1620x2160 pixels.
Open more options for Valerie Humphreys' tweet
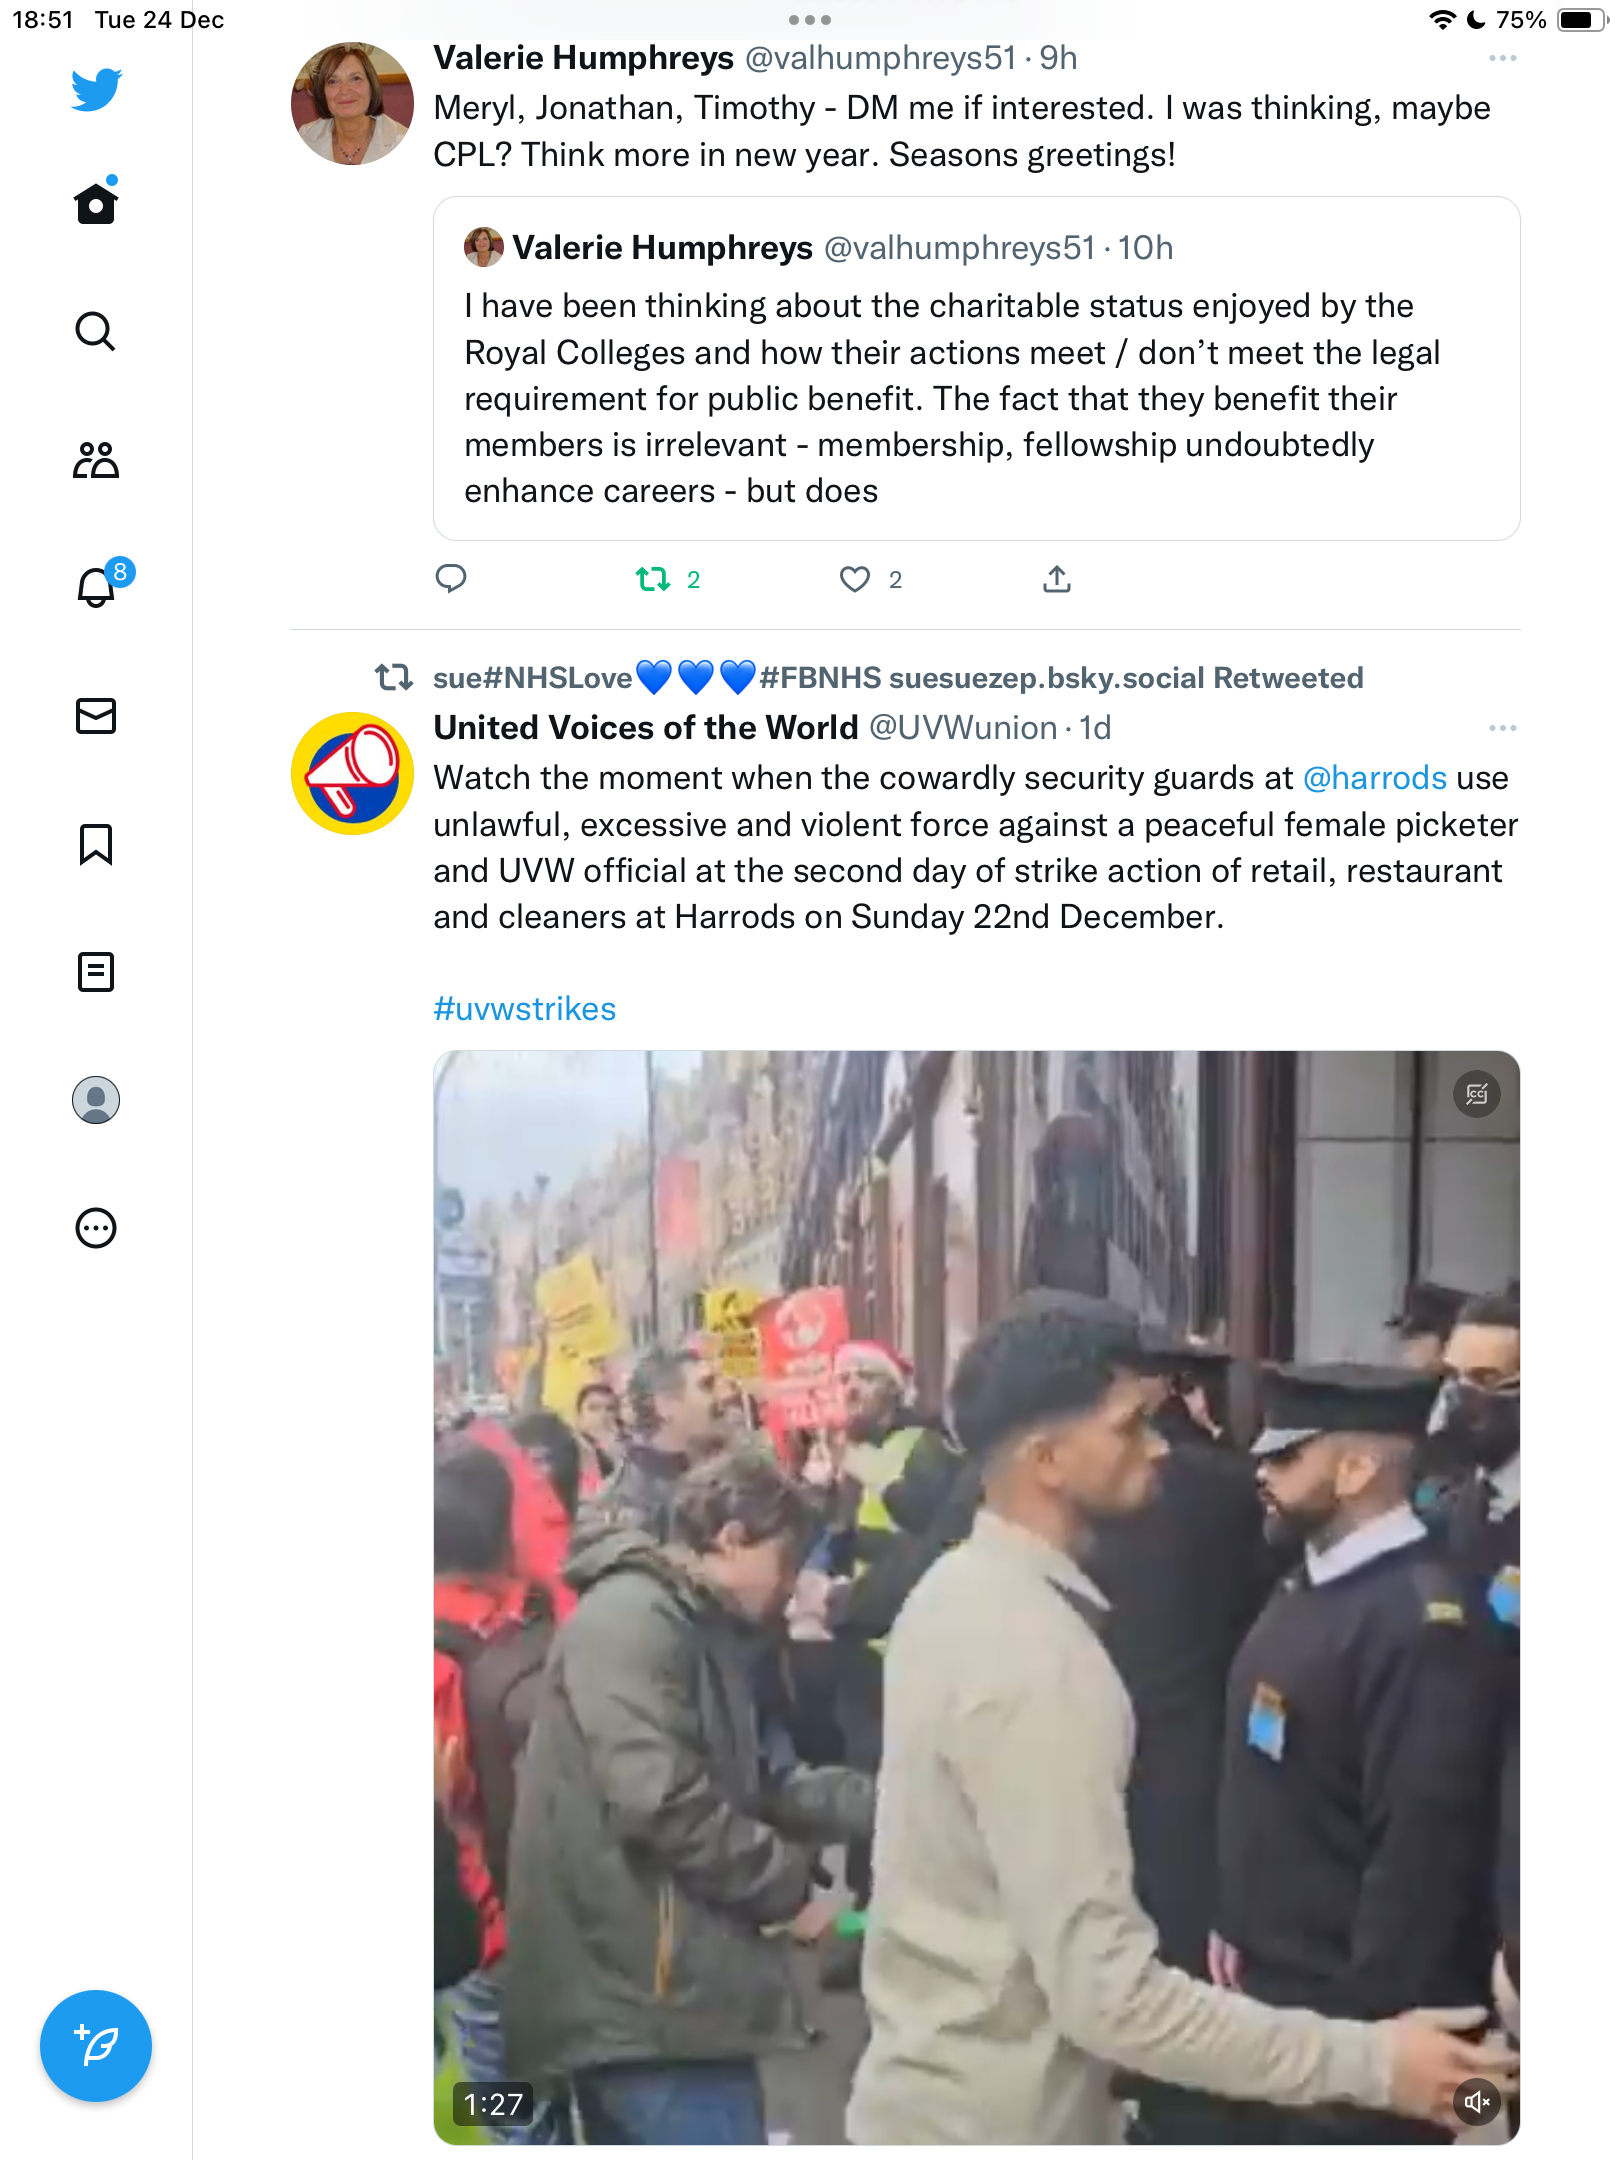pos(1502,58)
